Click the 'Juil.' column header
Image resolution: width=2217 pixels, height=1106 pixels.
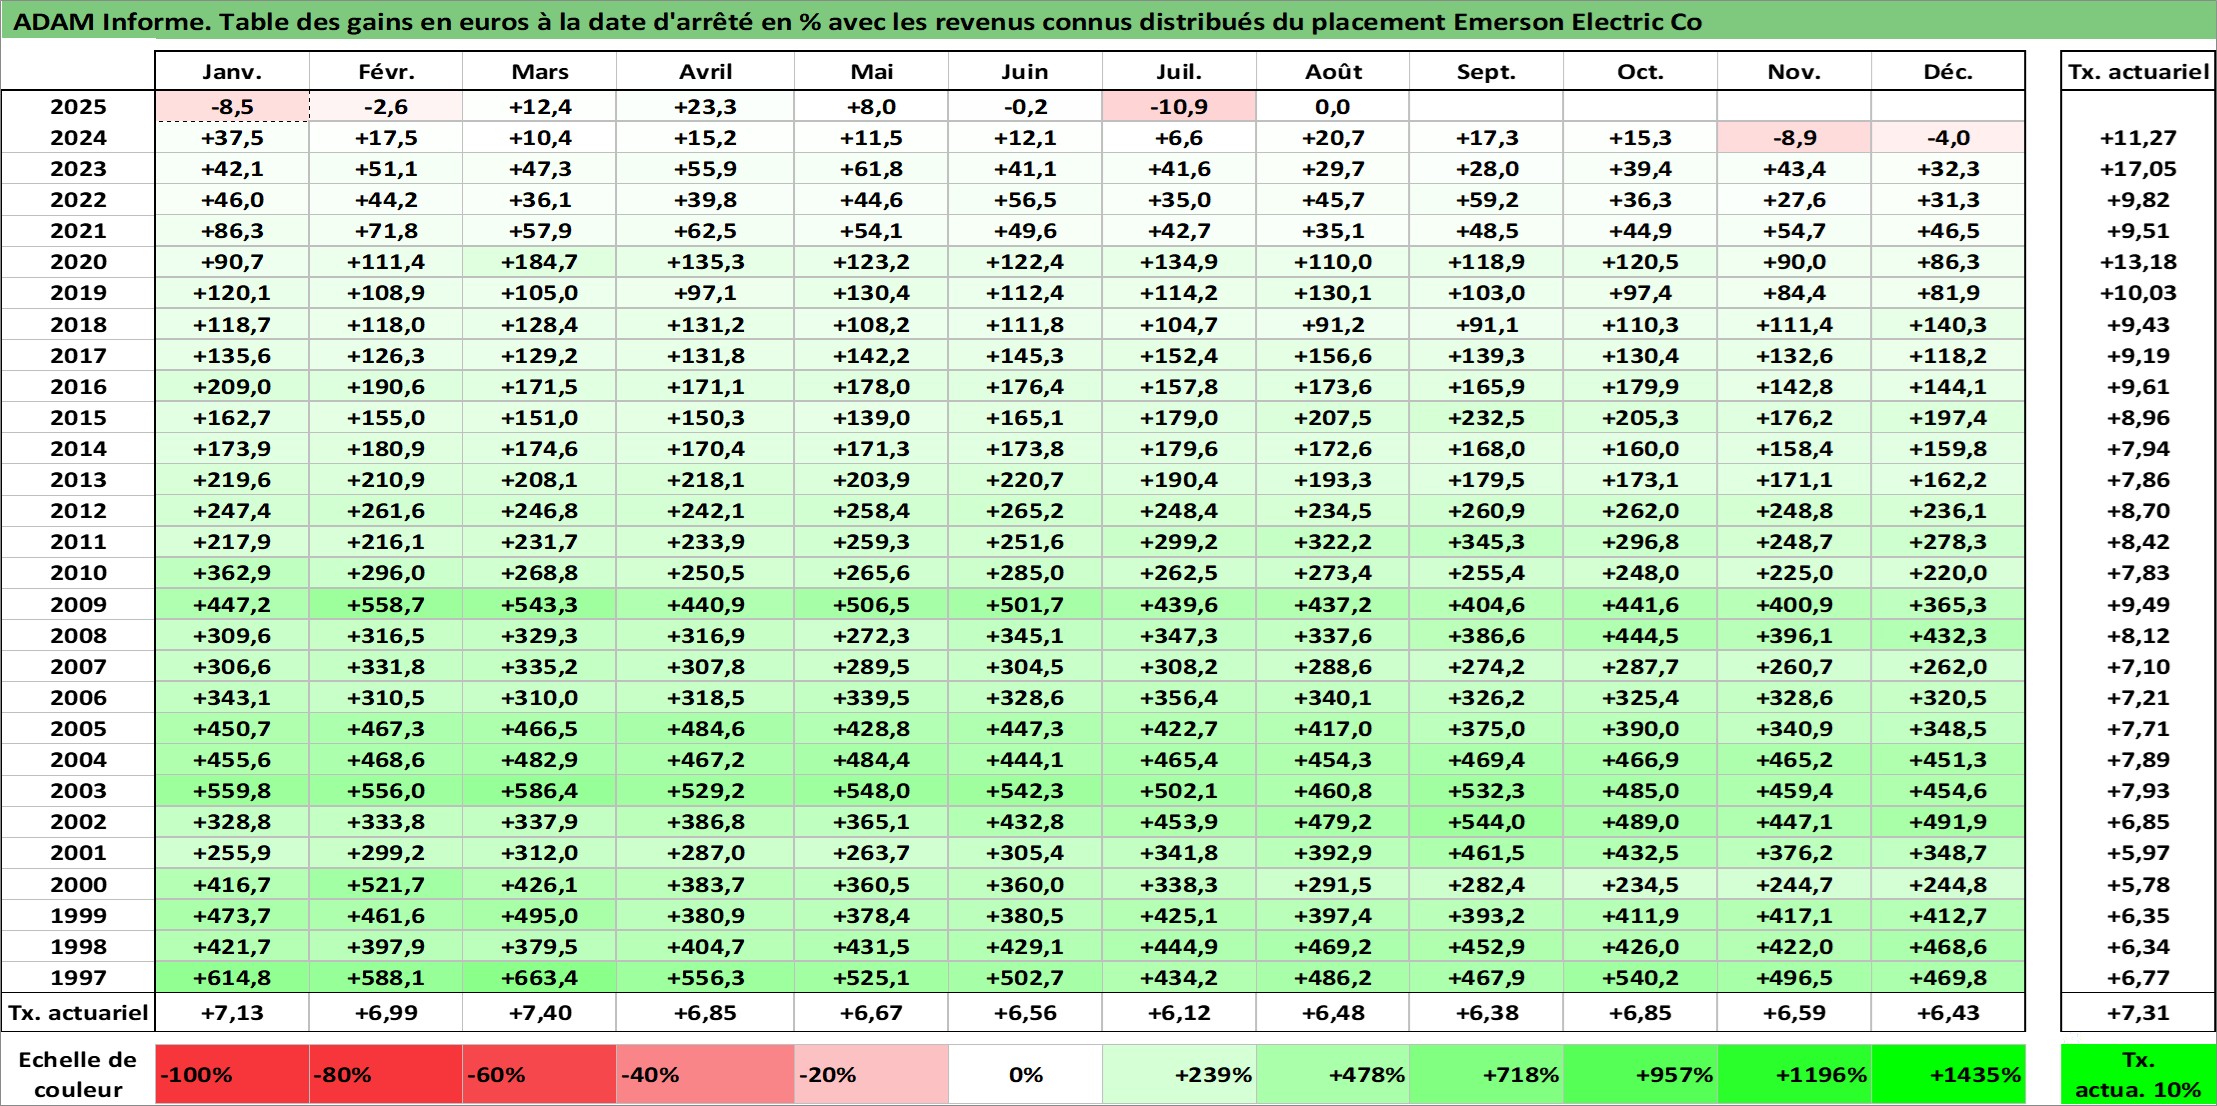[1179, 72]
